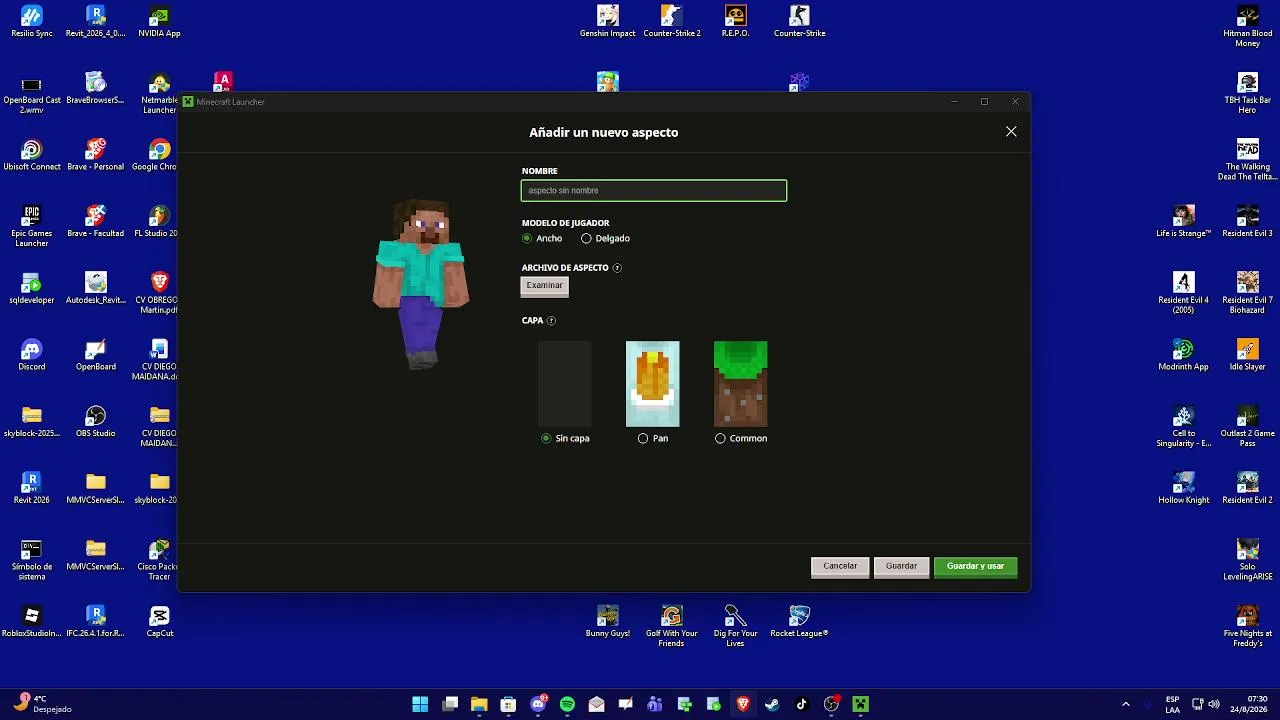Select the Cell to Singularity desktop icon

(x=1184, y=426)
